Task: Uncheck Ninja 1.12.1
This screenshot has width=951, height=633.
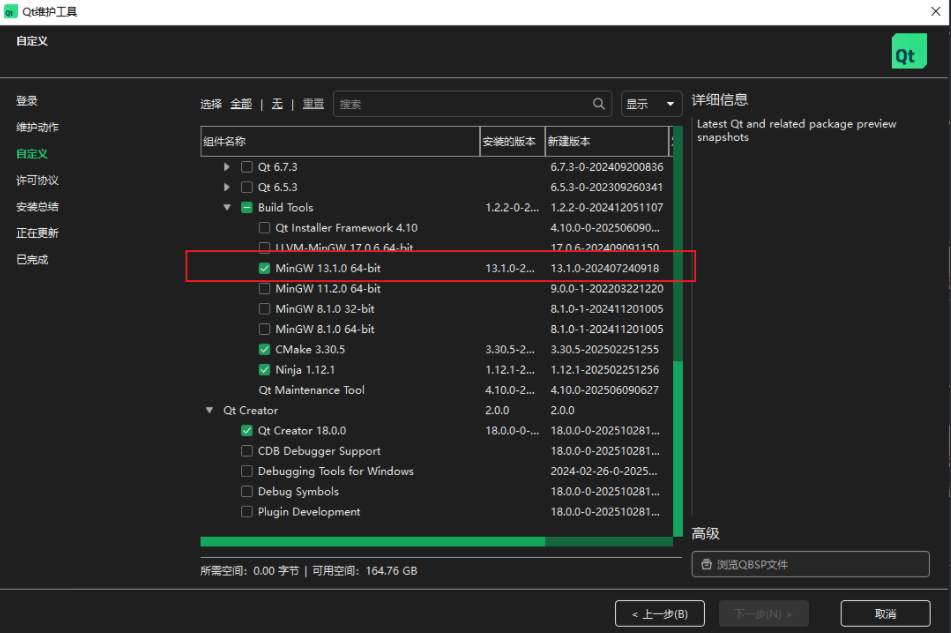Action: point(264,369)
